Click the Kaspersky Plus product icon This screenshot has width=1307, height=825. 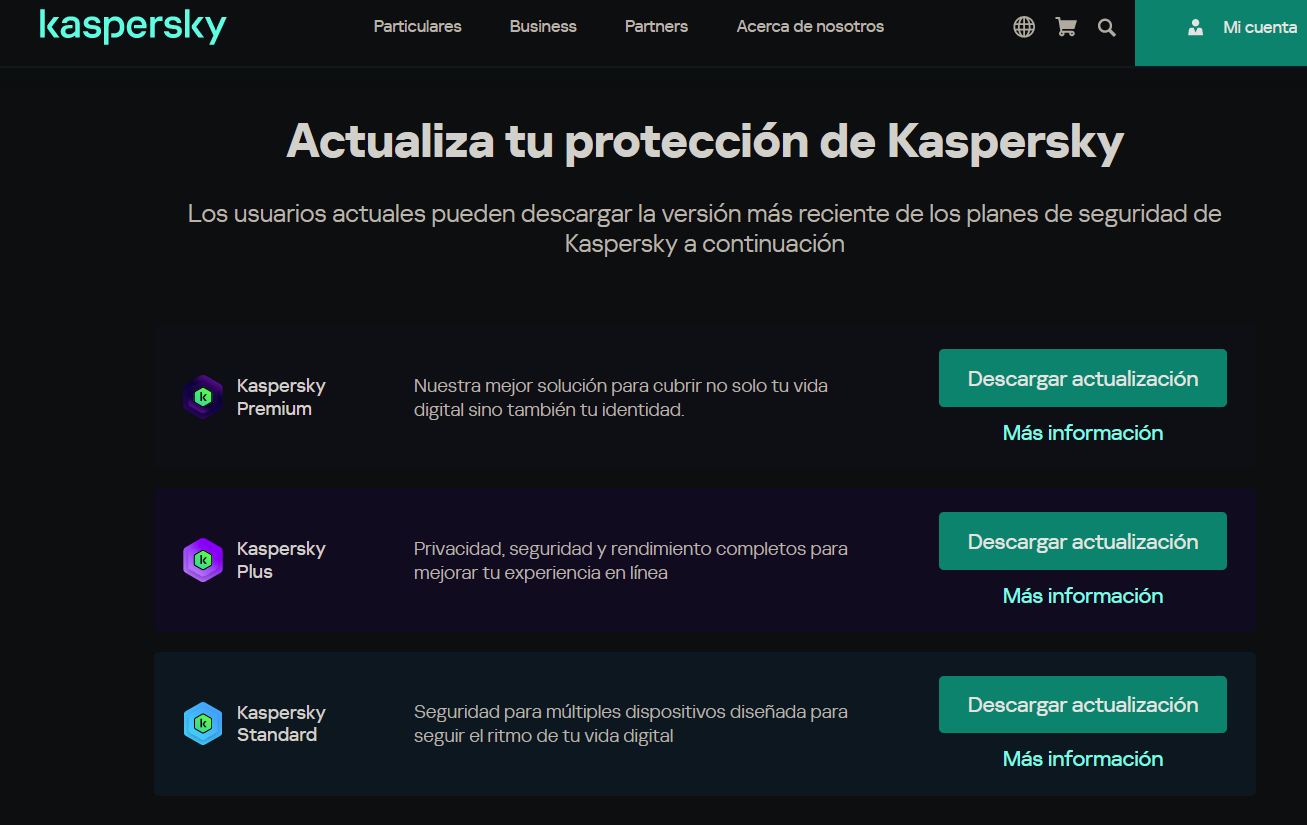point(203,560)
